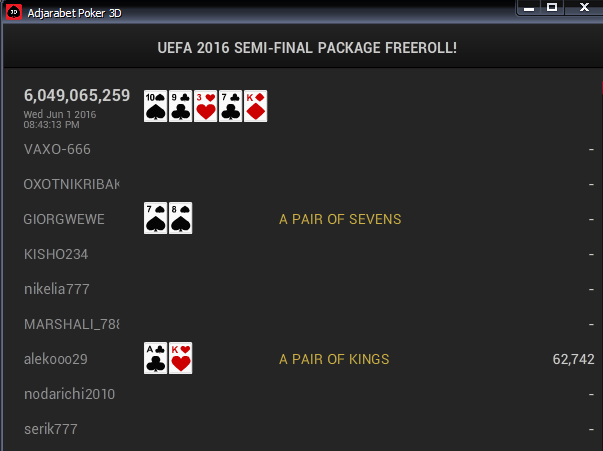The image size is (603, 451).
Task: Click player name alekooo29
Action: (x=56, y=359)
